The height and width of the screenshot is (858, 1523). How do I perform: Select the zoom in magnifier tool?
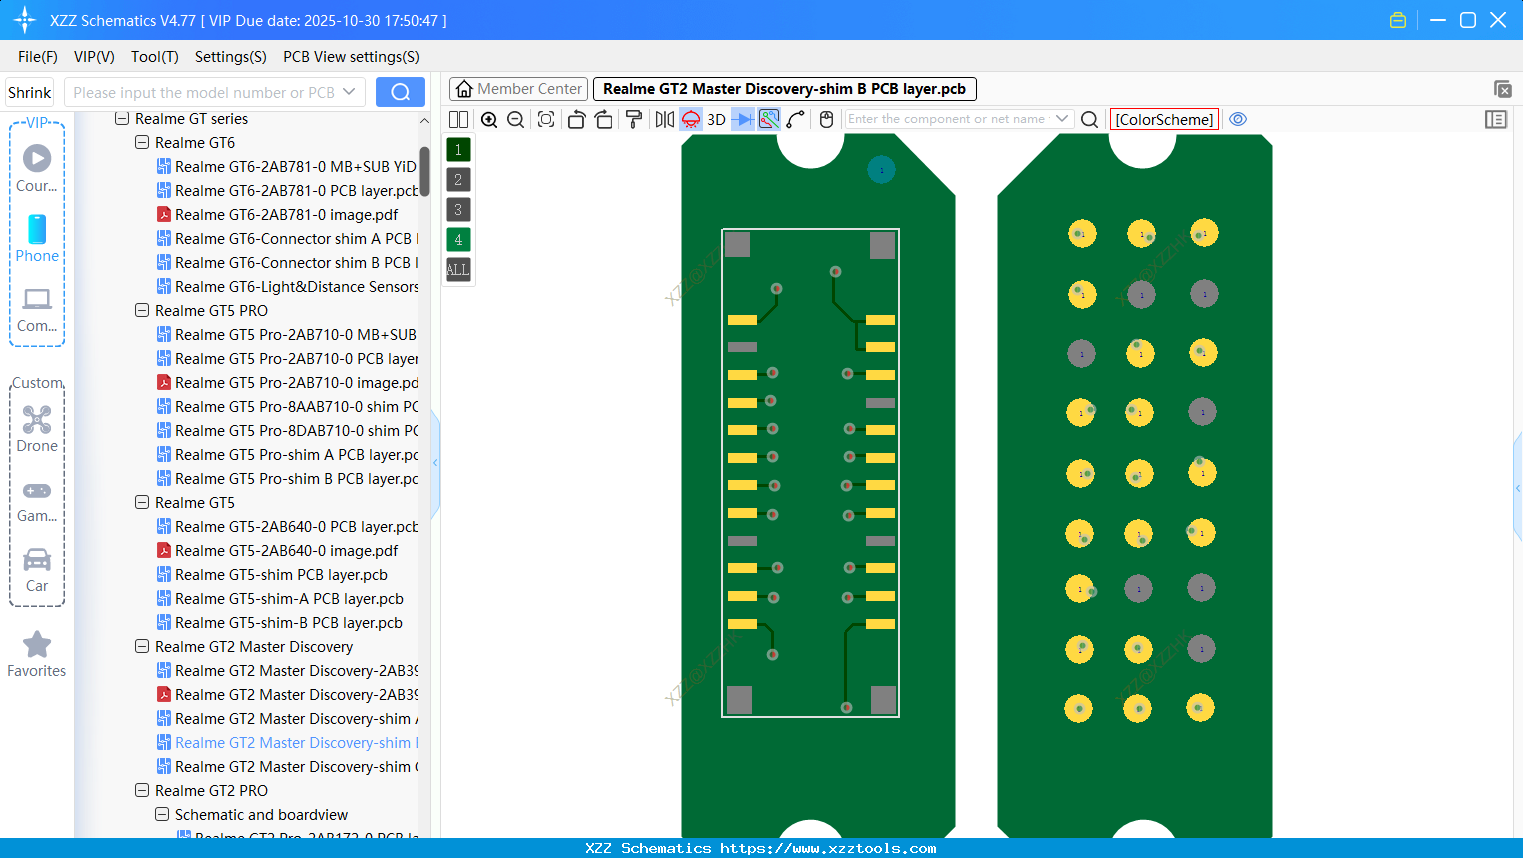[489, 119]
